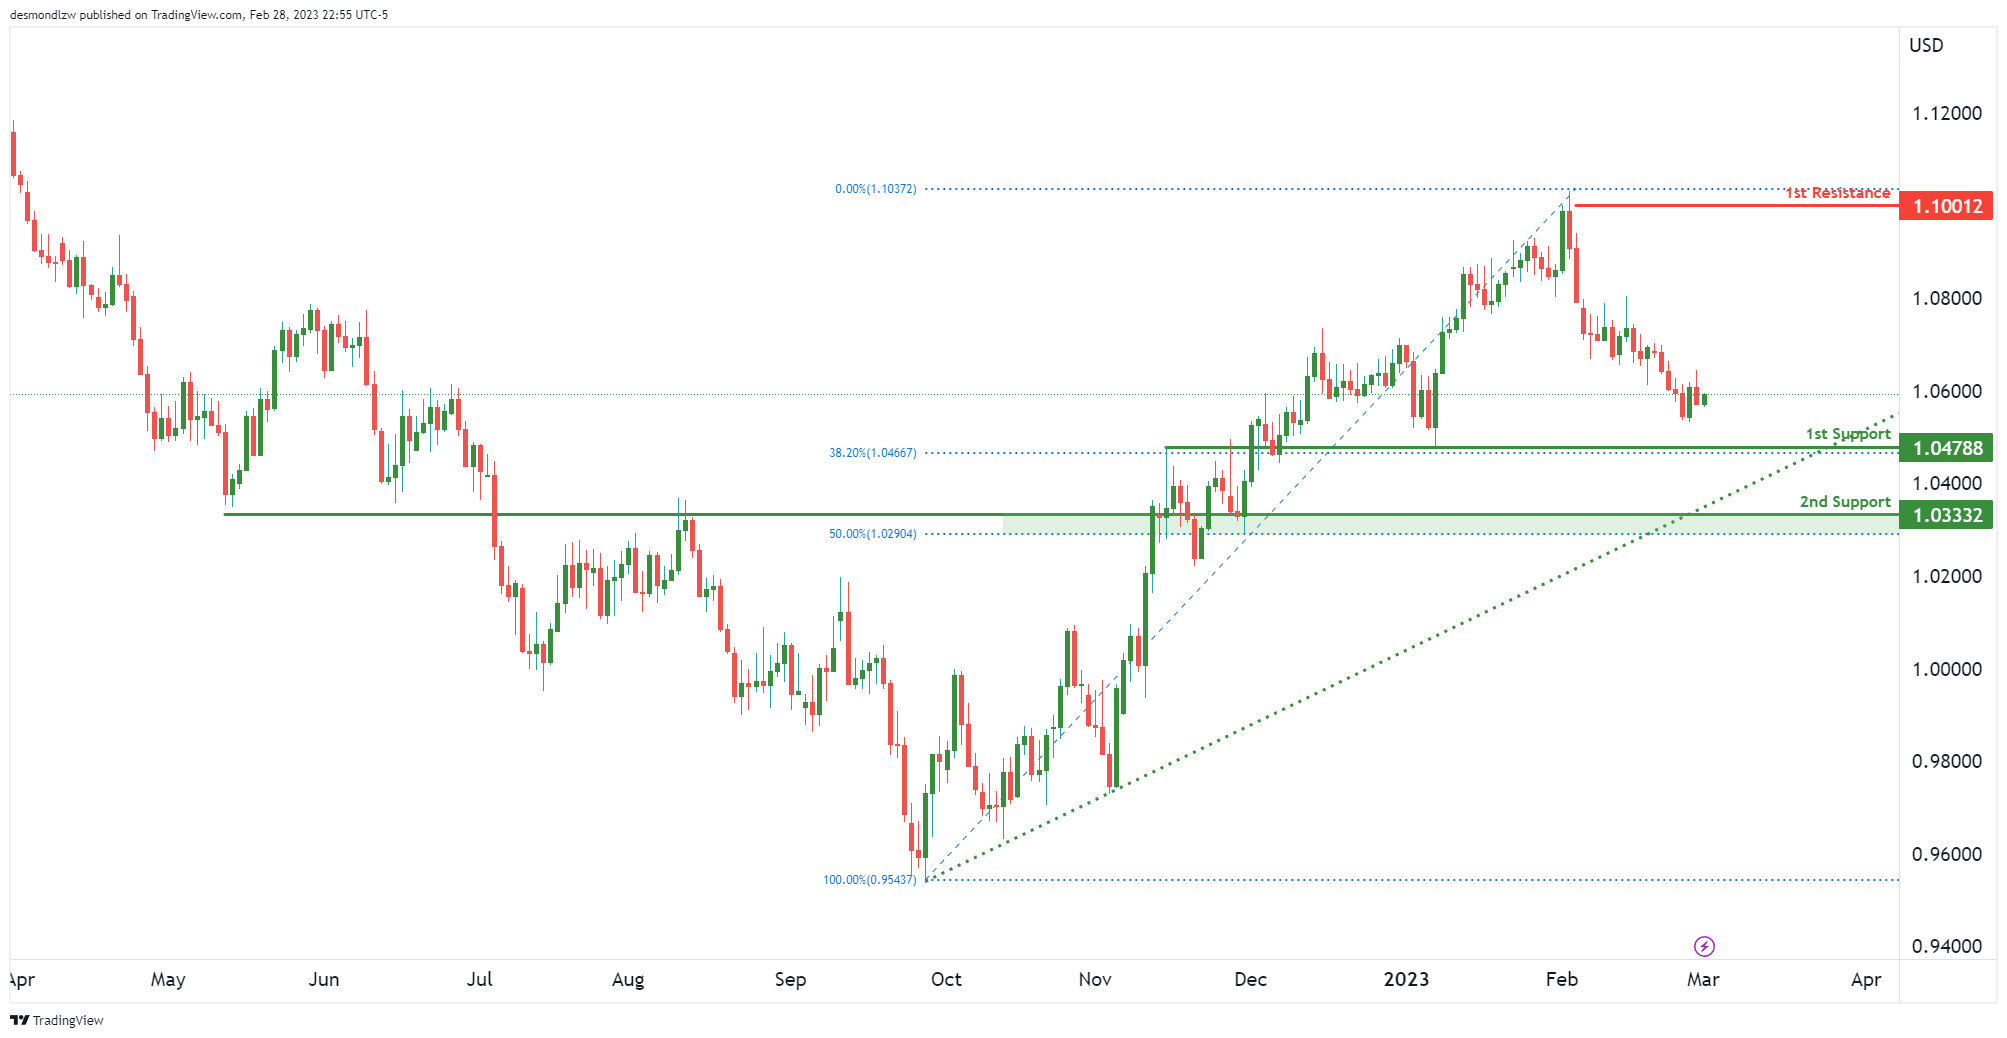Viewport: 2007px width, 1038px height.
Task: Click the 1st Resistance text label
Action: tap(1837, 193)
